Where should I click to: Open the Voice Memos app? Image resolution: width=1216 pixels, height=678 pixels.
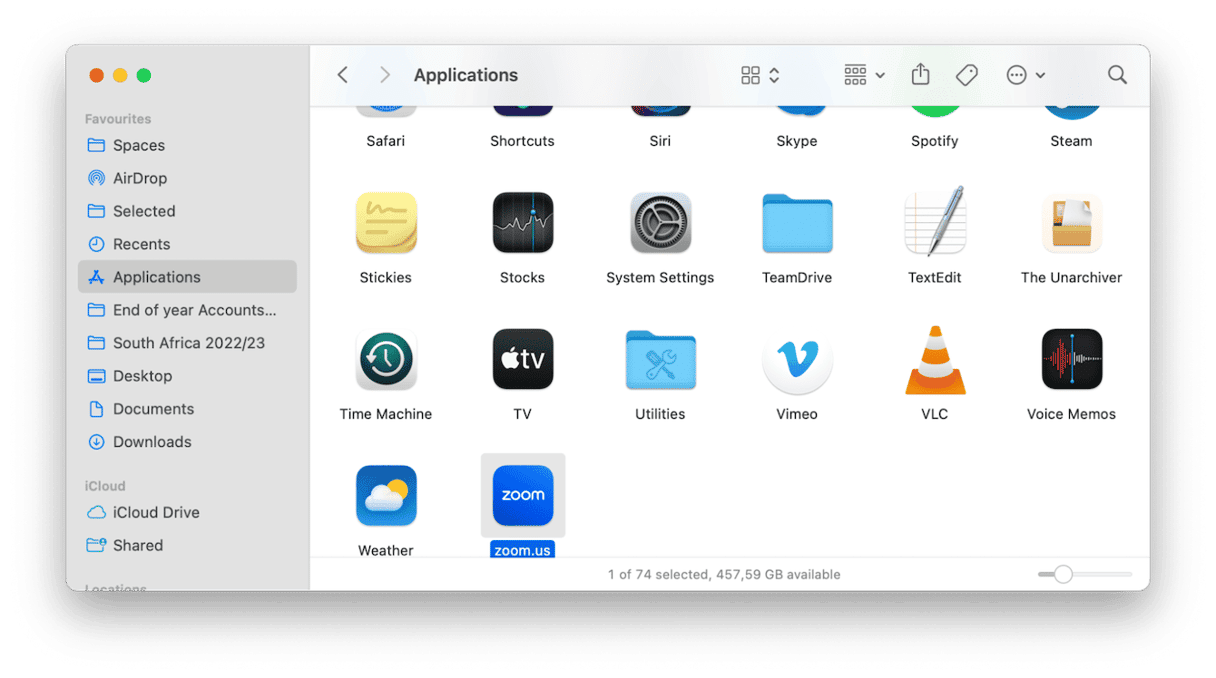pyautogui.click(x=1071, y=360)
